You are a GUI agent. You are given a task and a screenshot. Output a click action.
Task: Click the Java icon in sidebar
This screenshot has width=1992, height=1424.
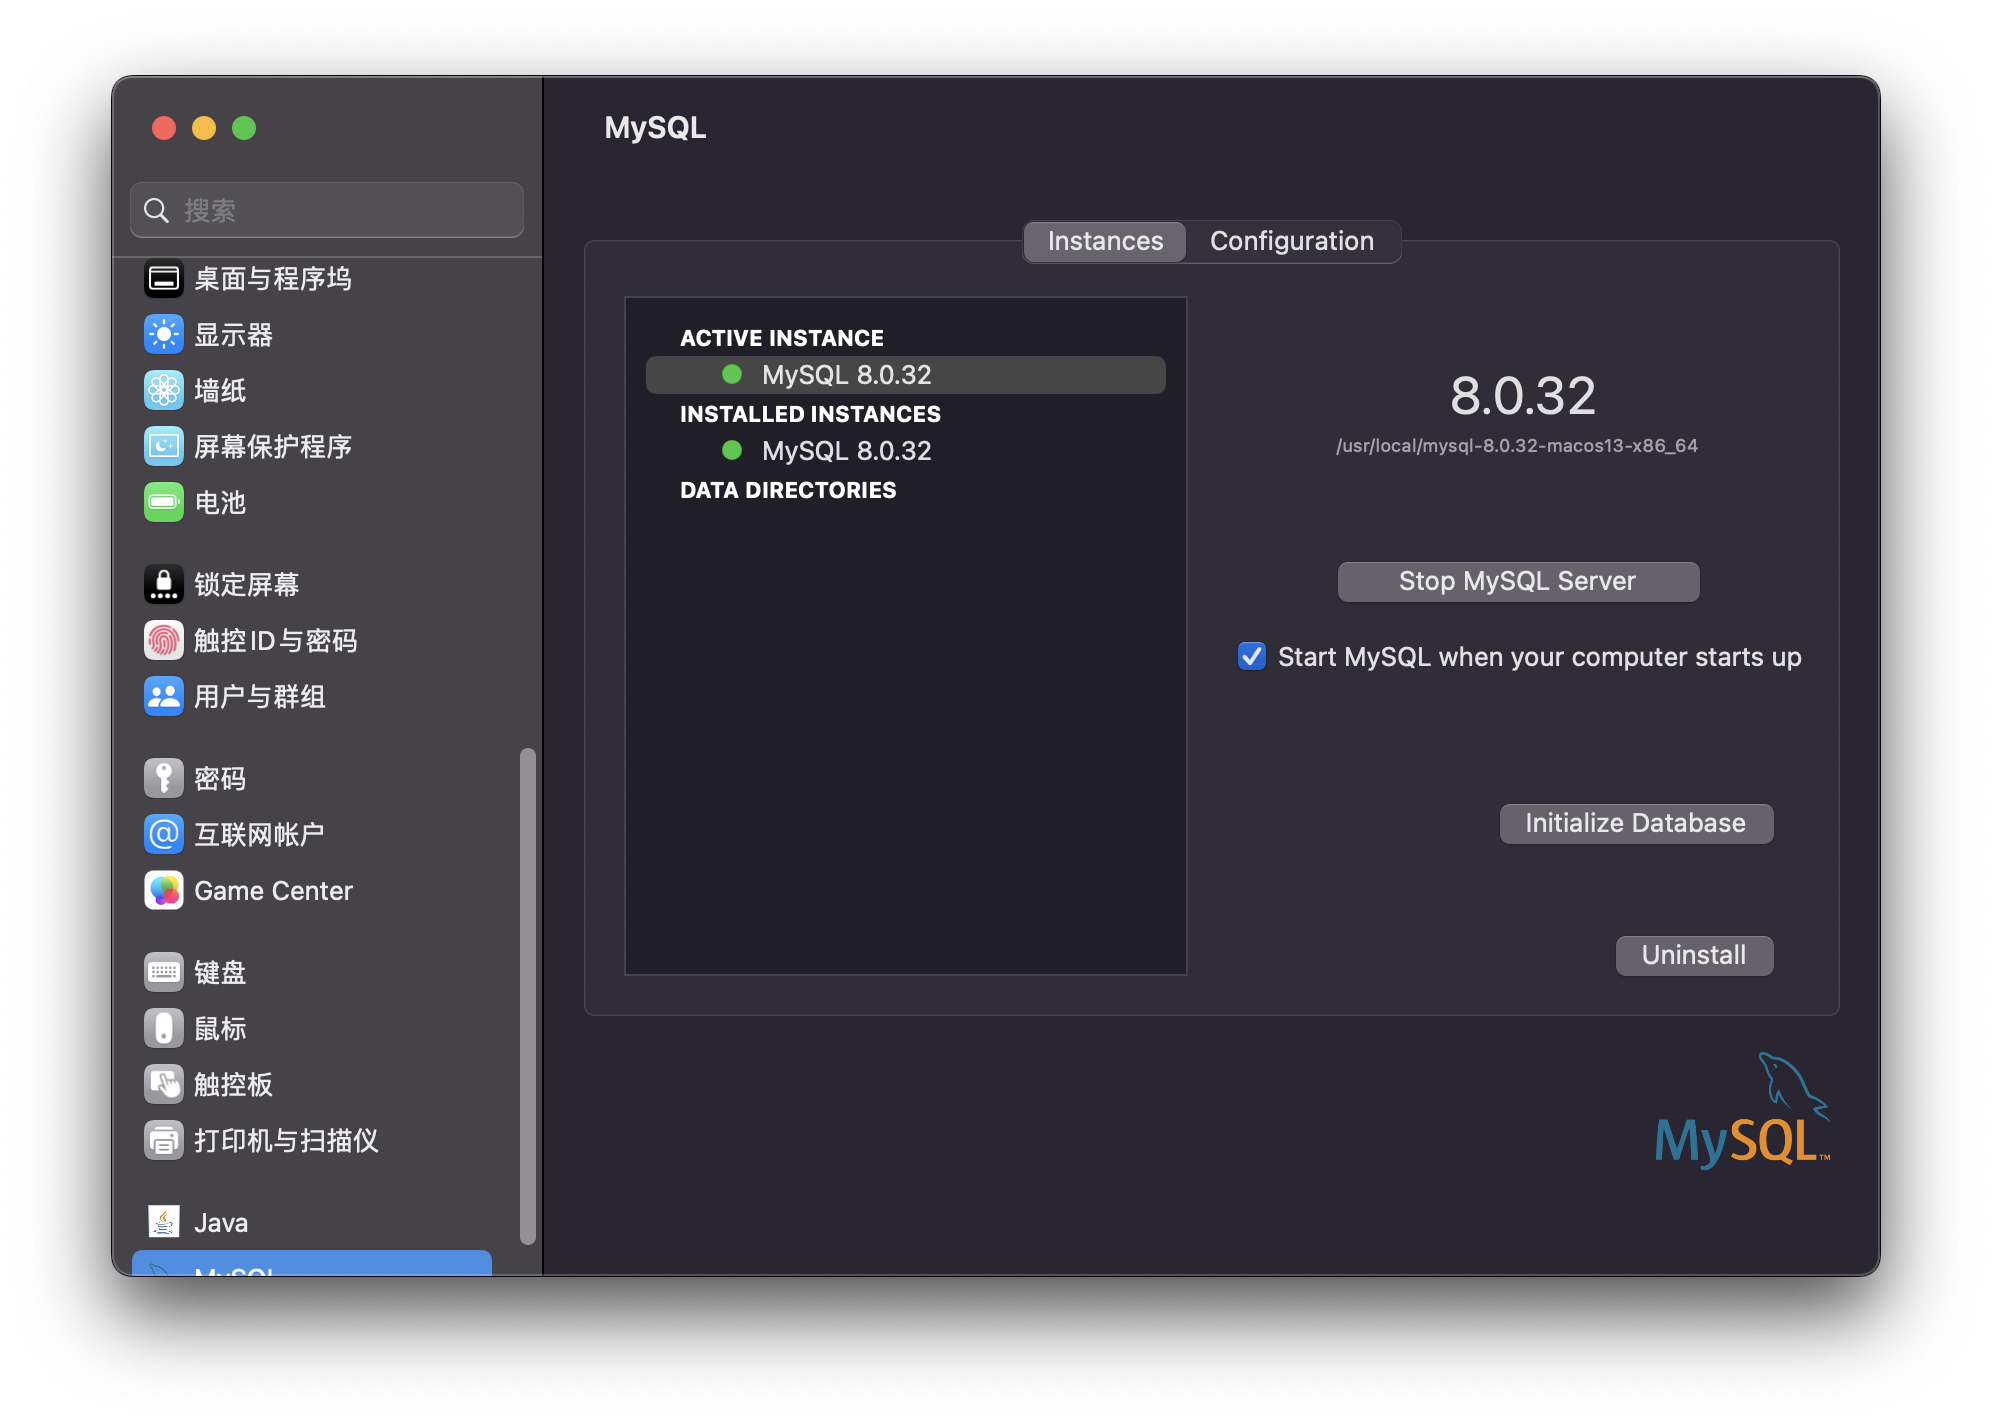(163, 1222)
